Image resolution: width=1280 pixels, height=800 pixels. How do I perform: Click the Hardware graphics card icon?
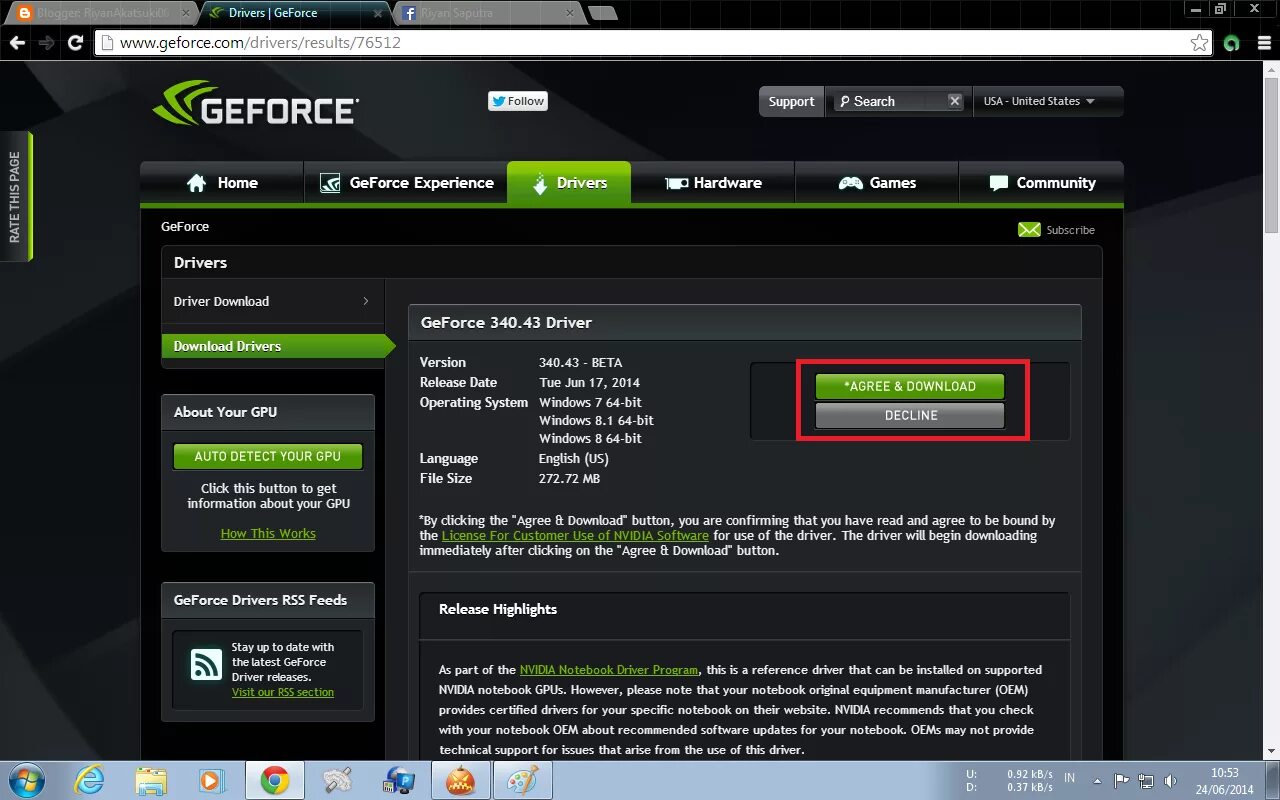[x=676, y=183]
